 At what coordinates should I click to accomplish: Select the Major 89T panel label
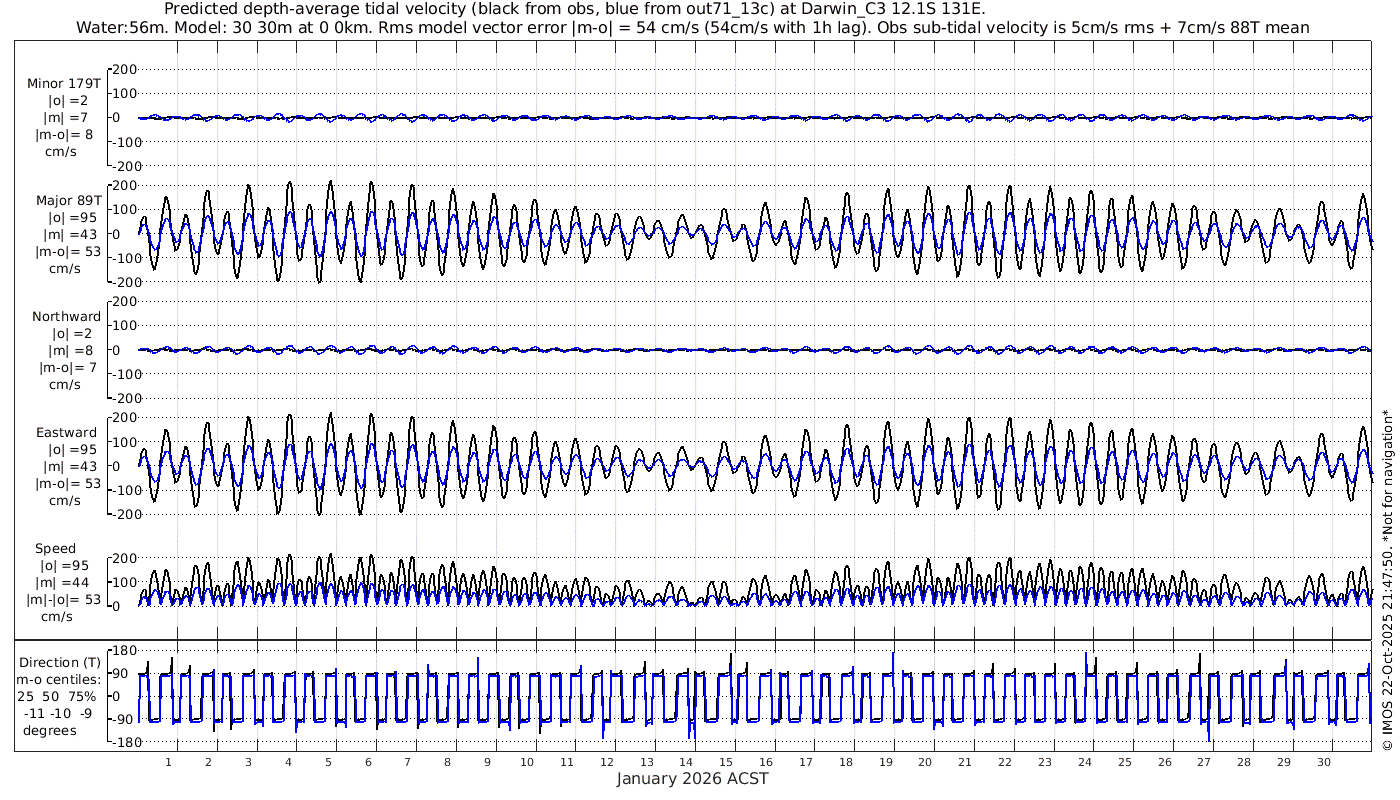point(64,200)
